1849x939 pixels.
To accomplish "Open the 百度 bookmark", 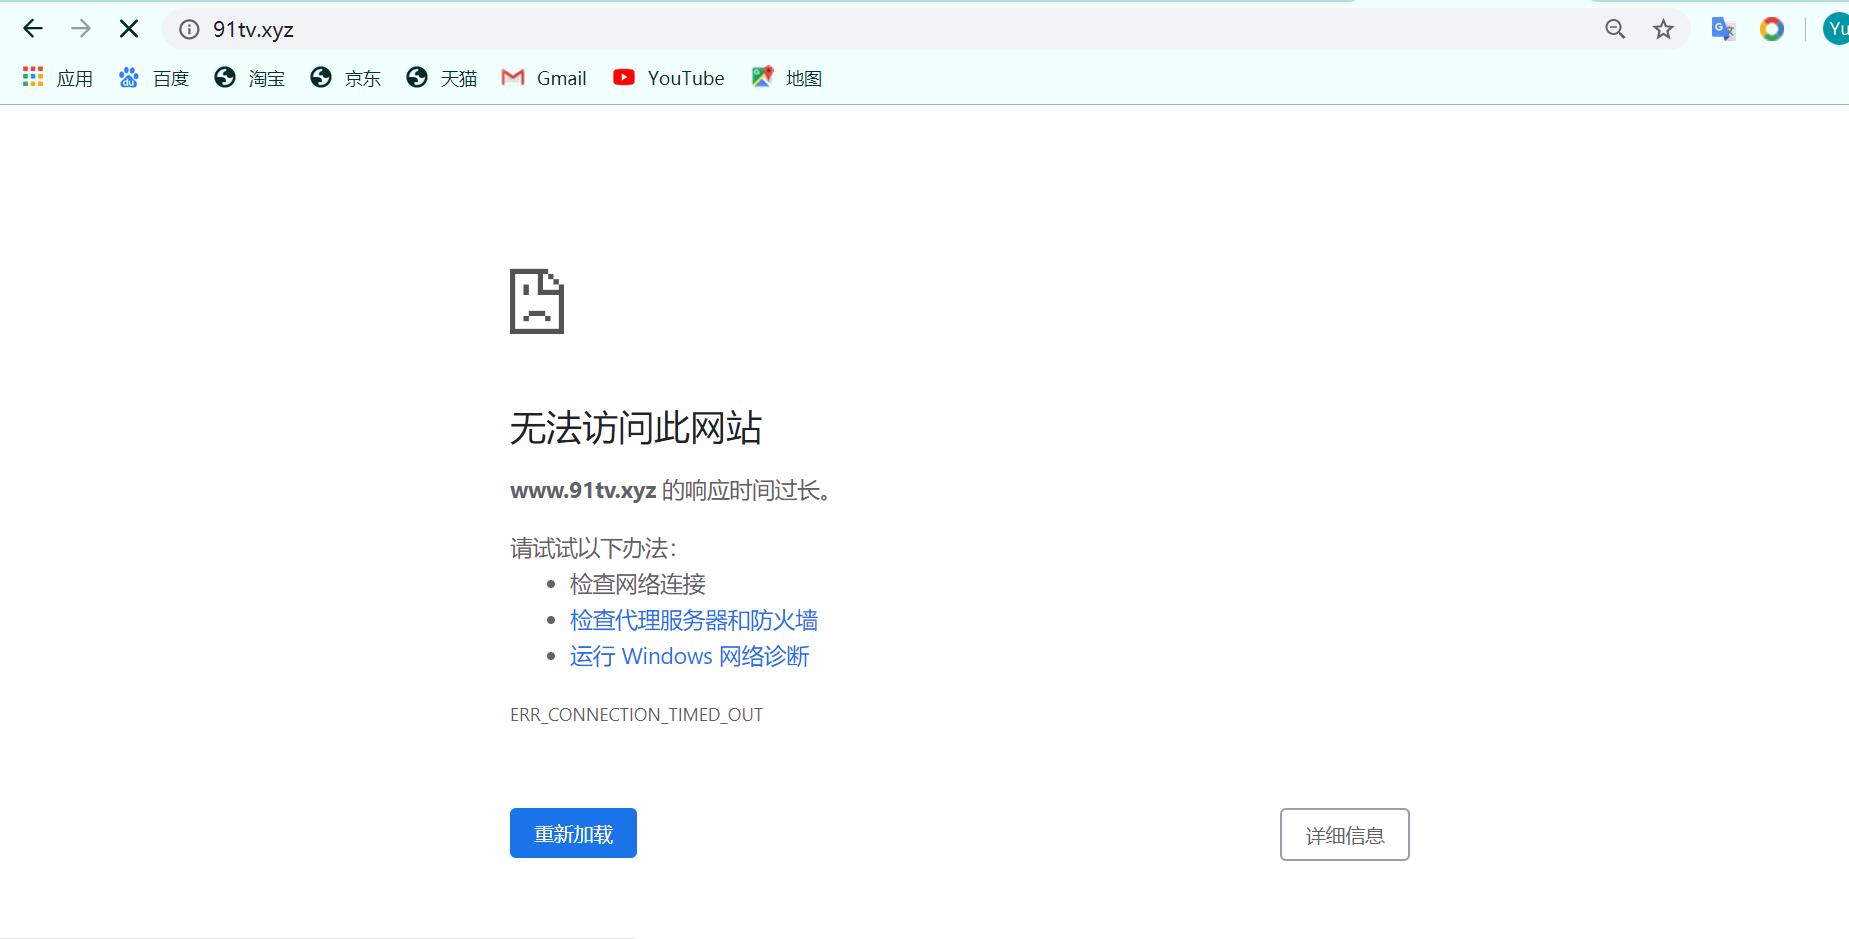I will click(154, 77).
